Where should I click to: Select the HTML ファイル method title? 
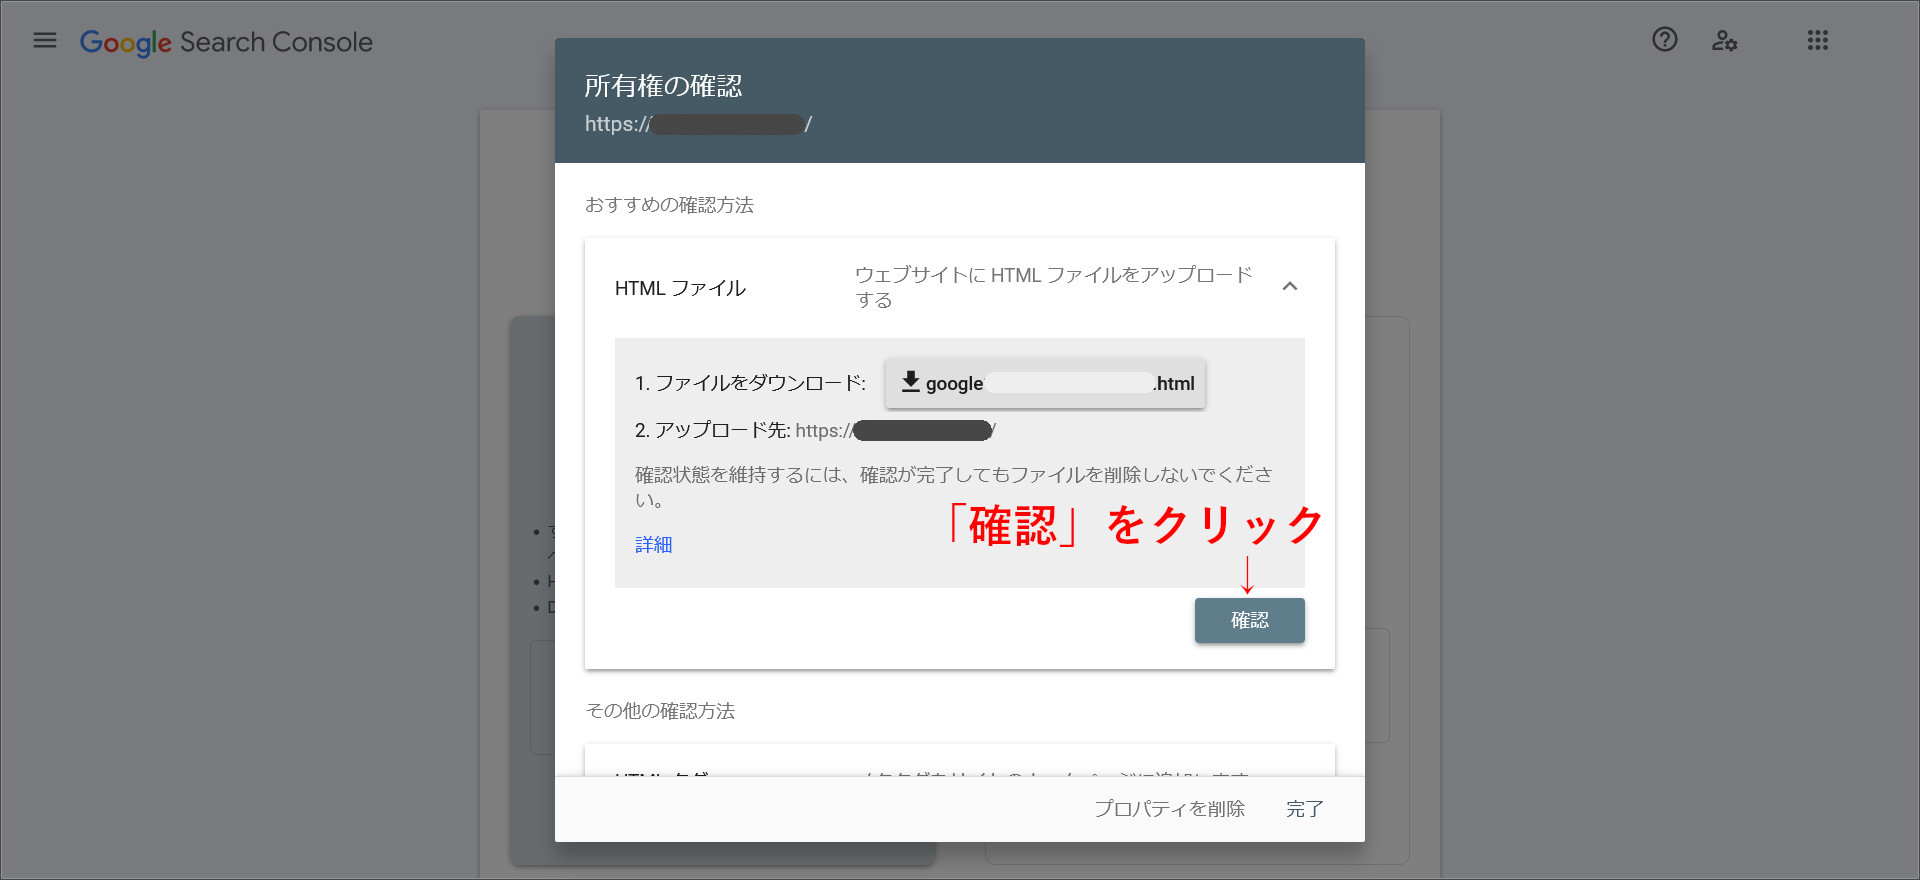(x=680, y=288)
